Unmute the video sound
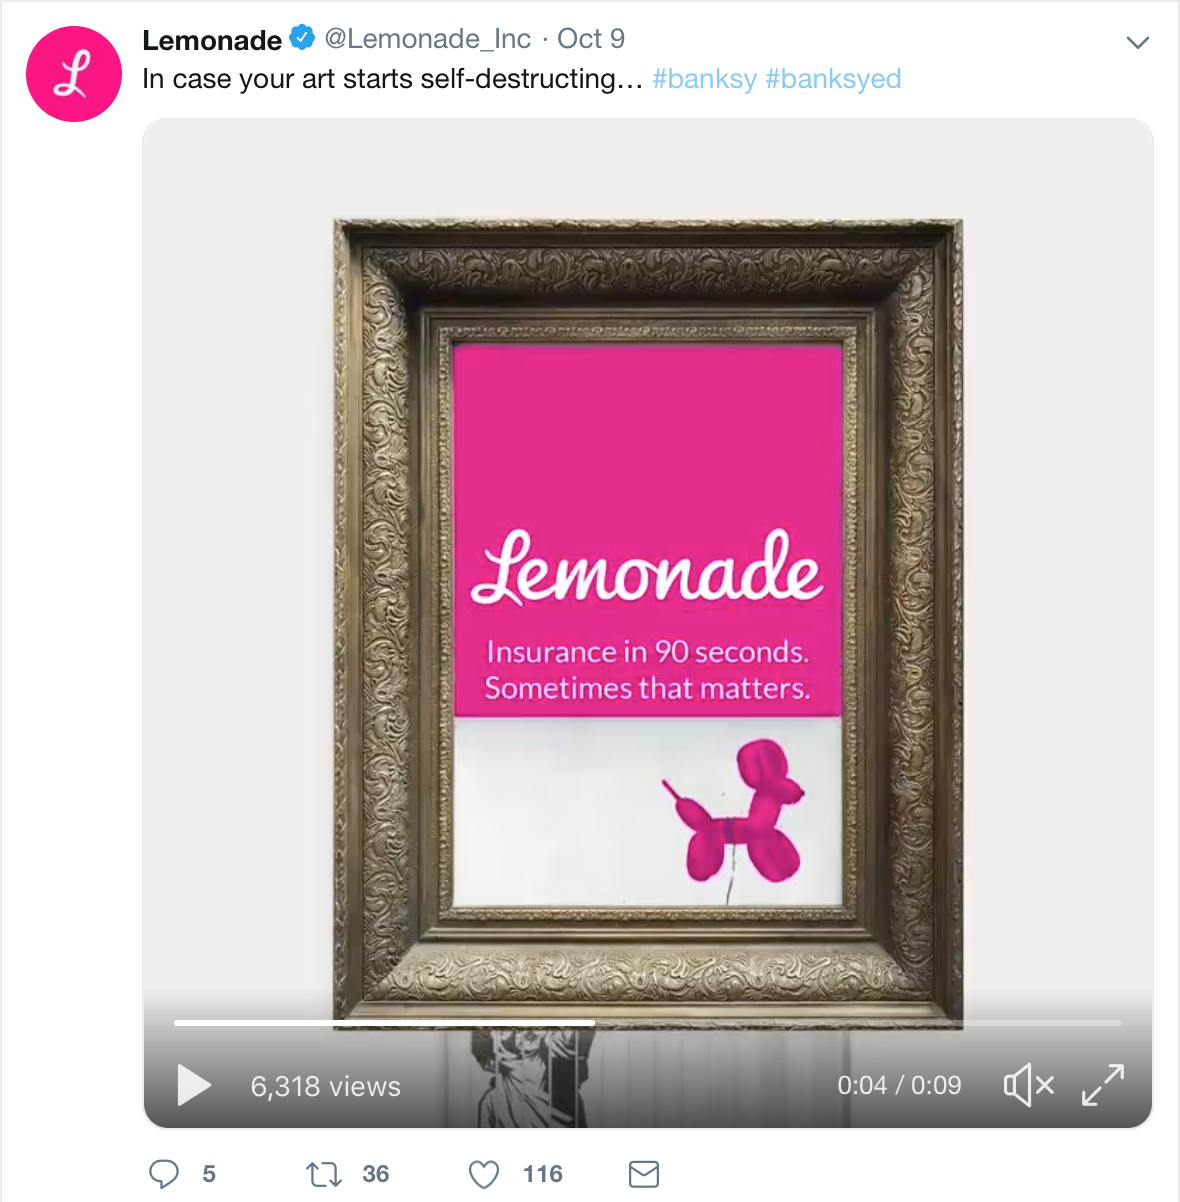The image size is (1180, 1202). (x=1028, y=1085)
